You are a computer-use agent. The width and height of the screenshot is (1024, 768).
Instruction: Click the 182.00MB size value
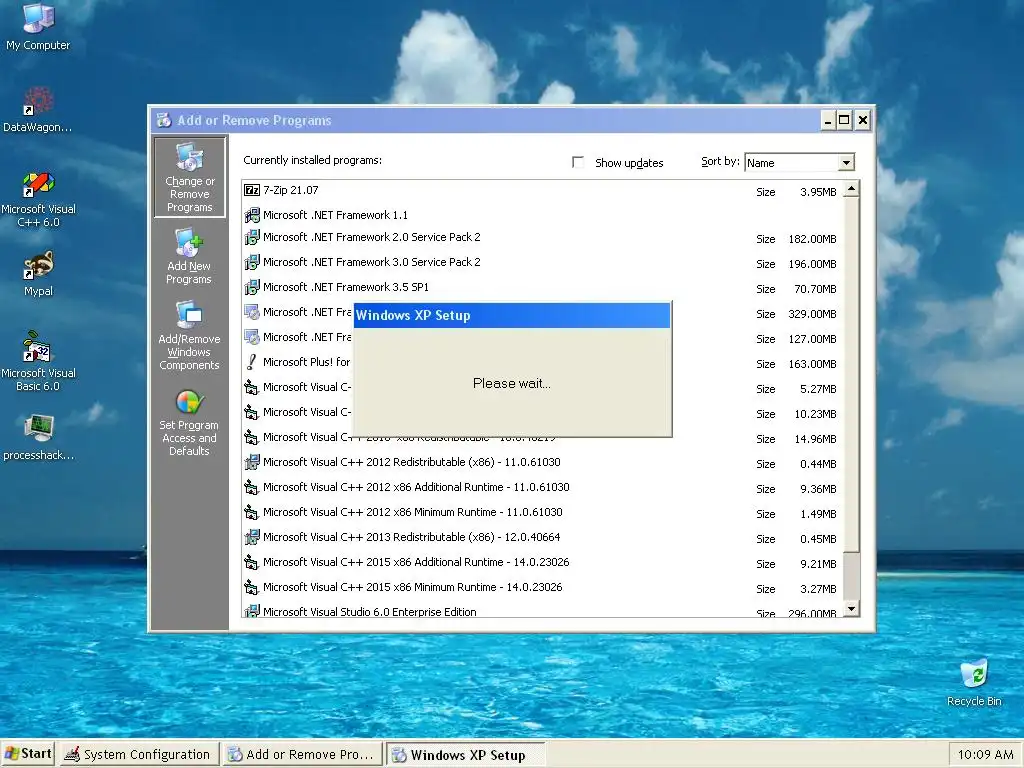812,239
